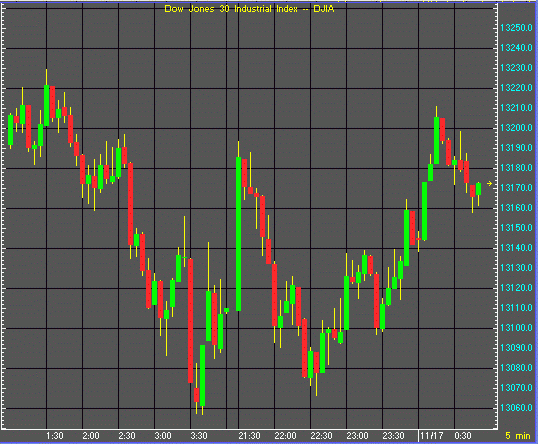Click the 13170.0 price axis label

[516, 188]
